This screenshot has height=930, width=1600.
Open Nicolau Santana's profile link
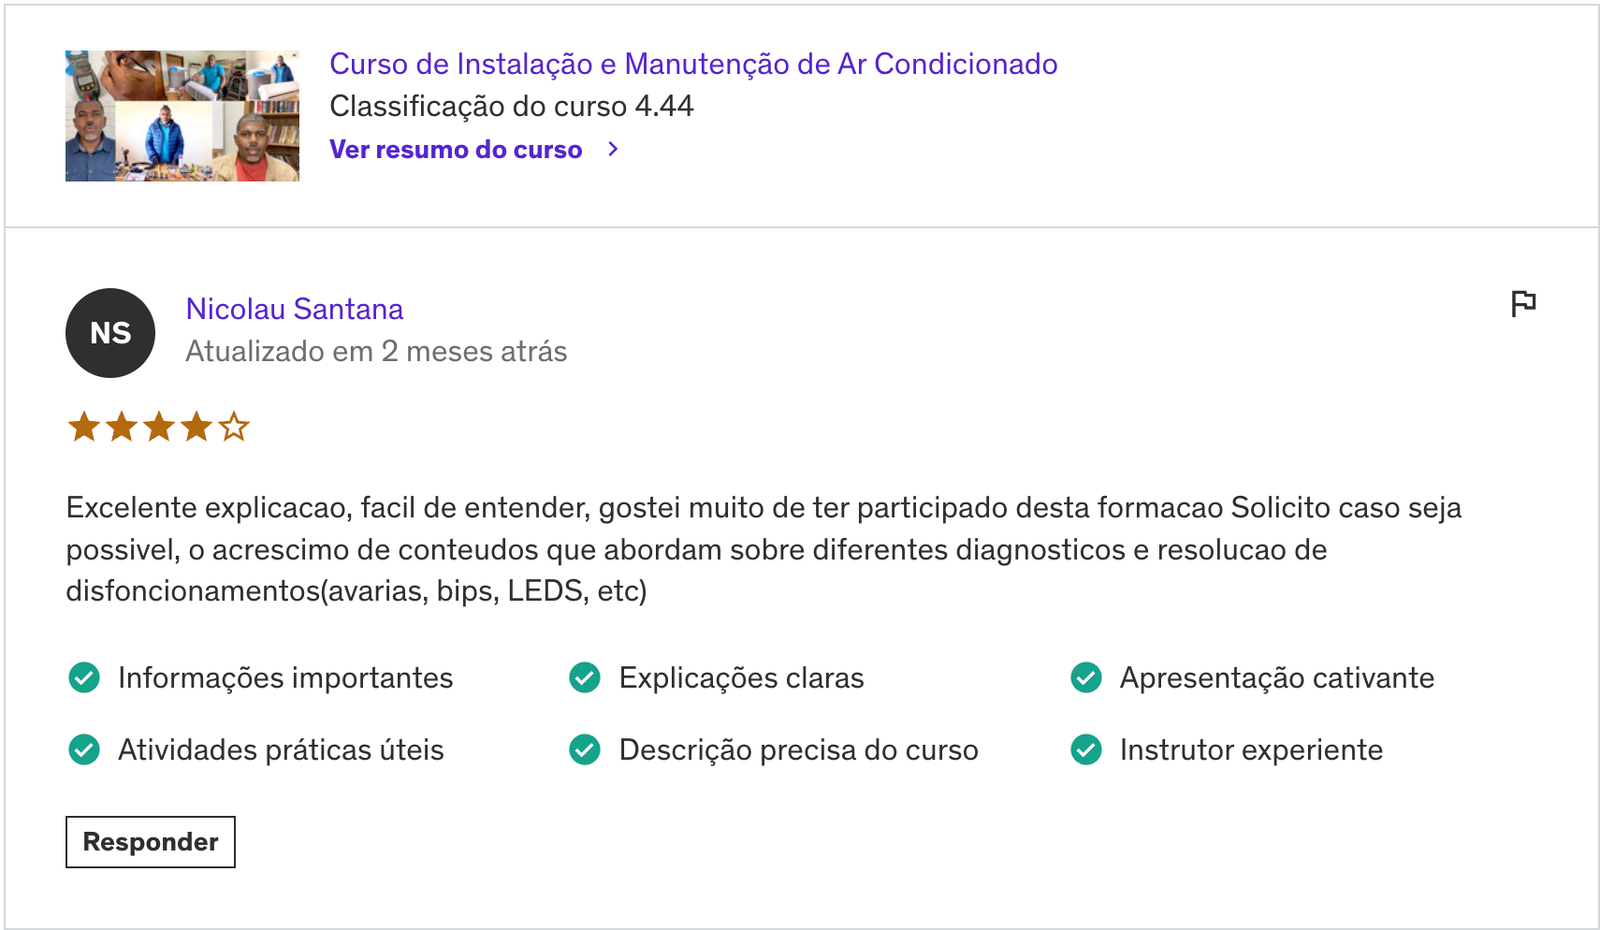pos(295,309)
